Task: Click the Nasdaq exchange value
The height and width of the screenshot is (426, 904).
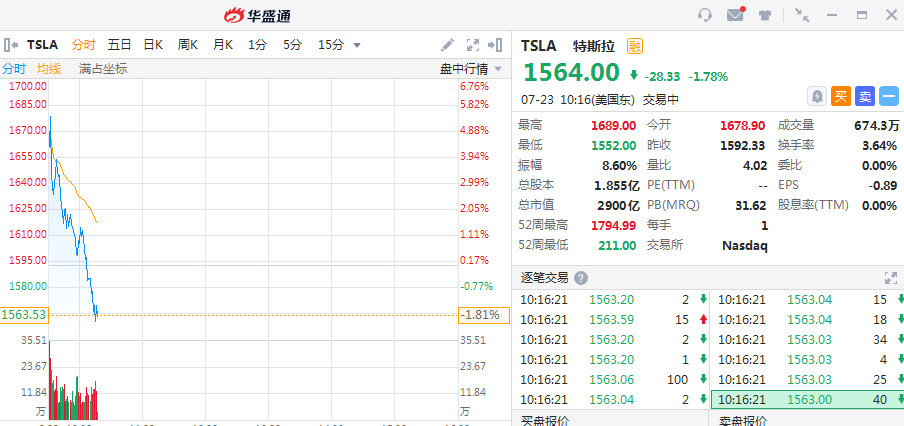Action: click(745, 246)
